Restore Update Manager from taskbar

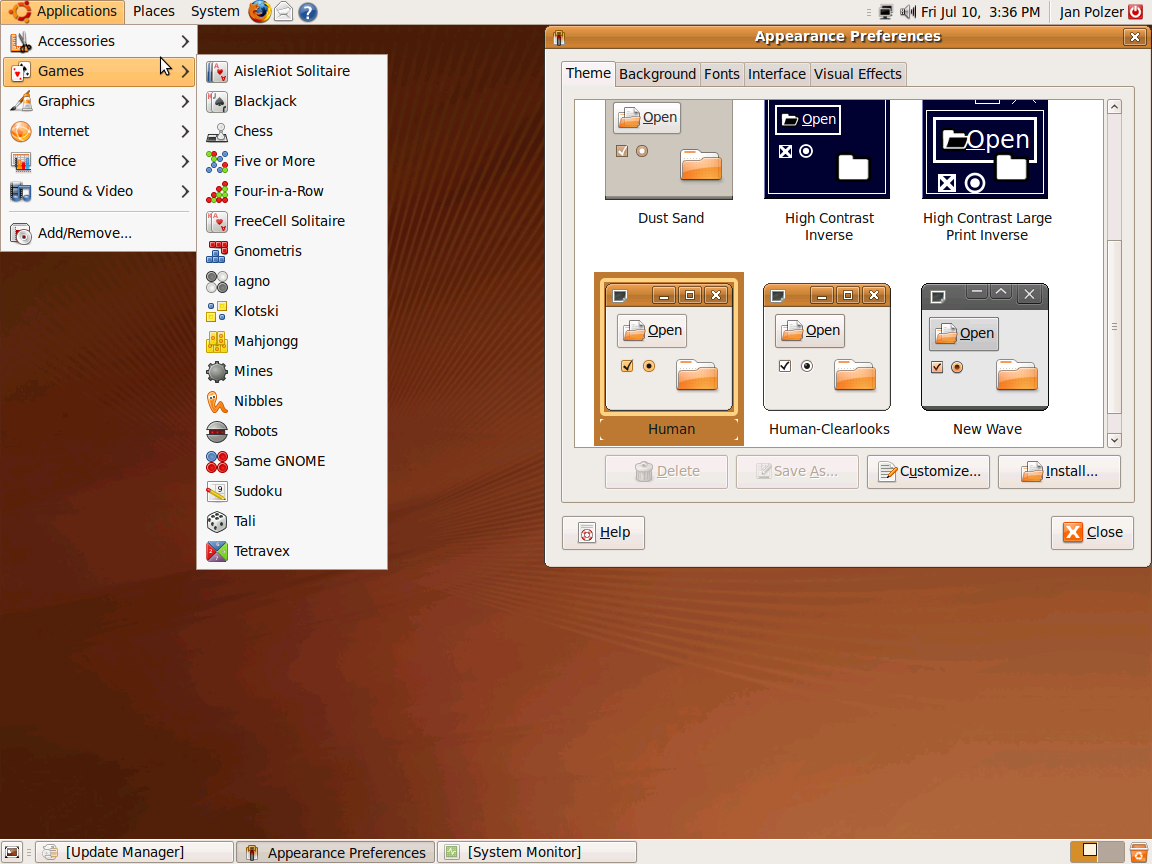pos(134,852)
